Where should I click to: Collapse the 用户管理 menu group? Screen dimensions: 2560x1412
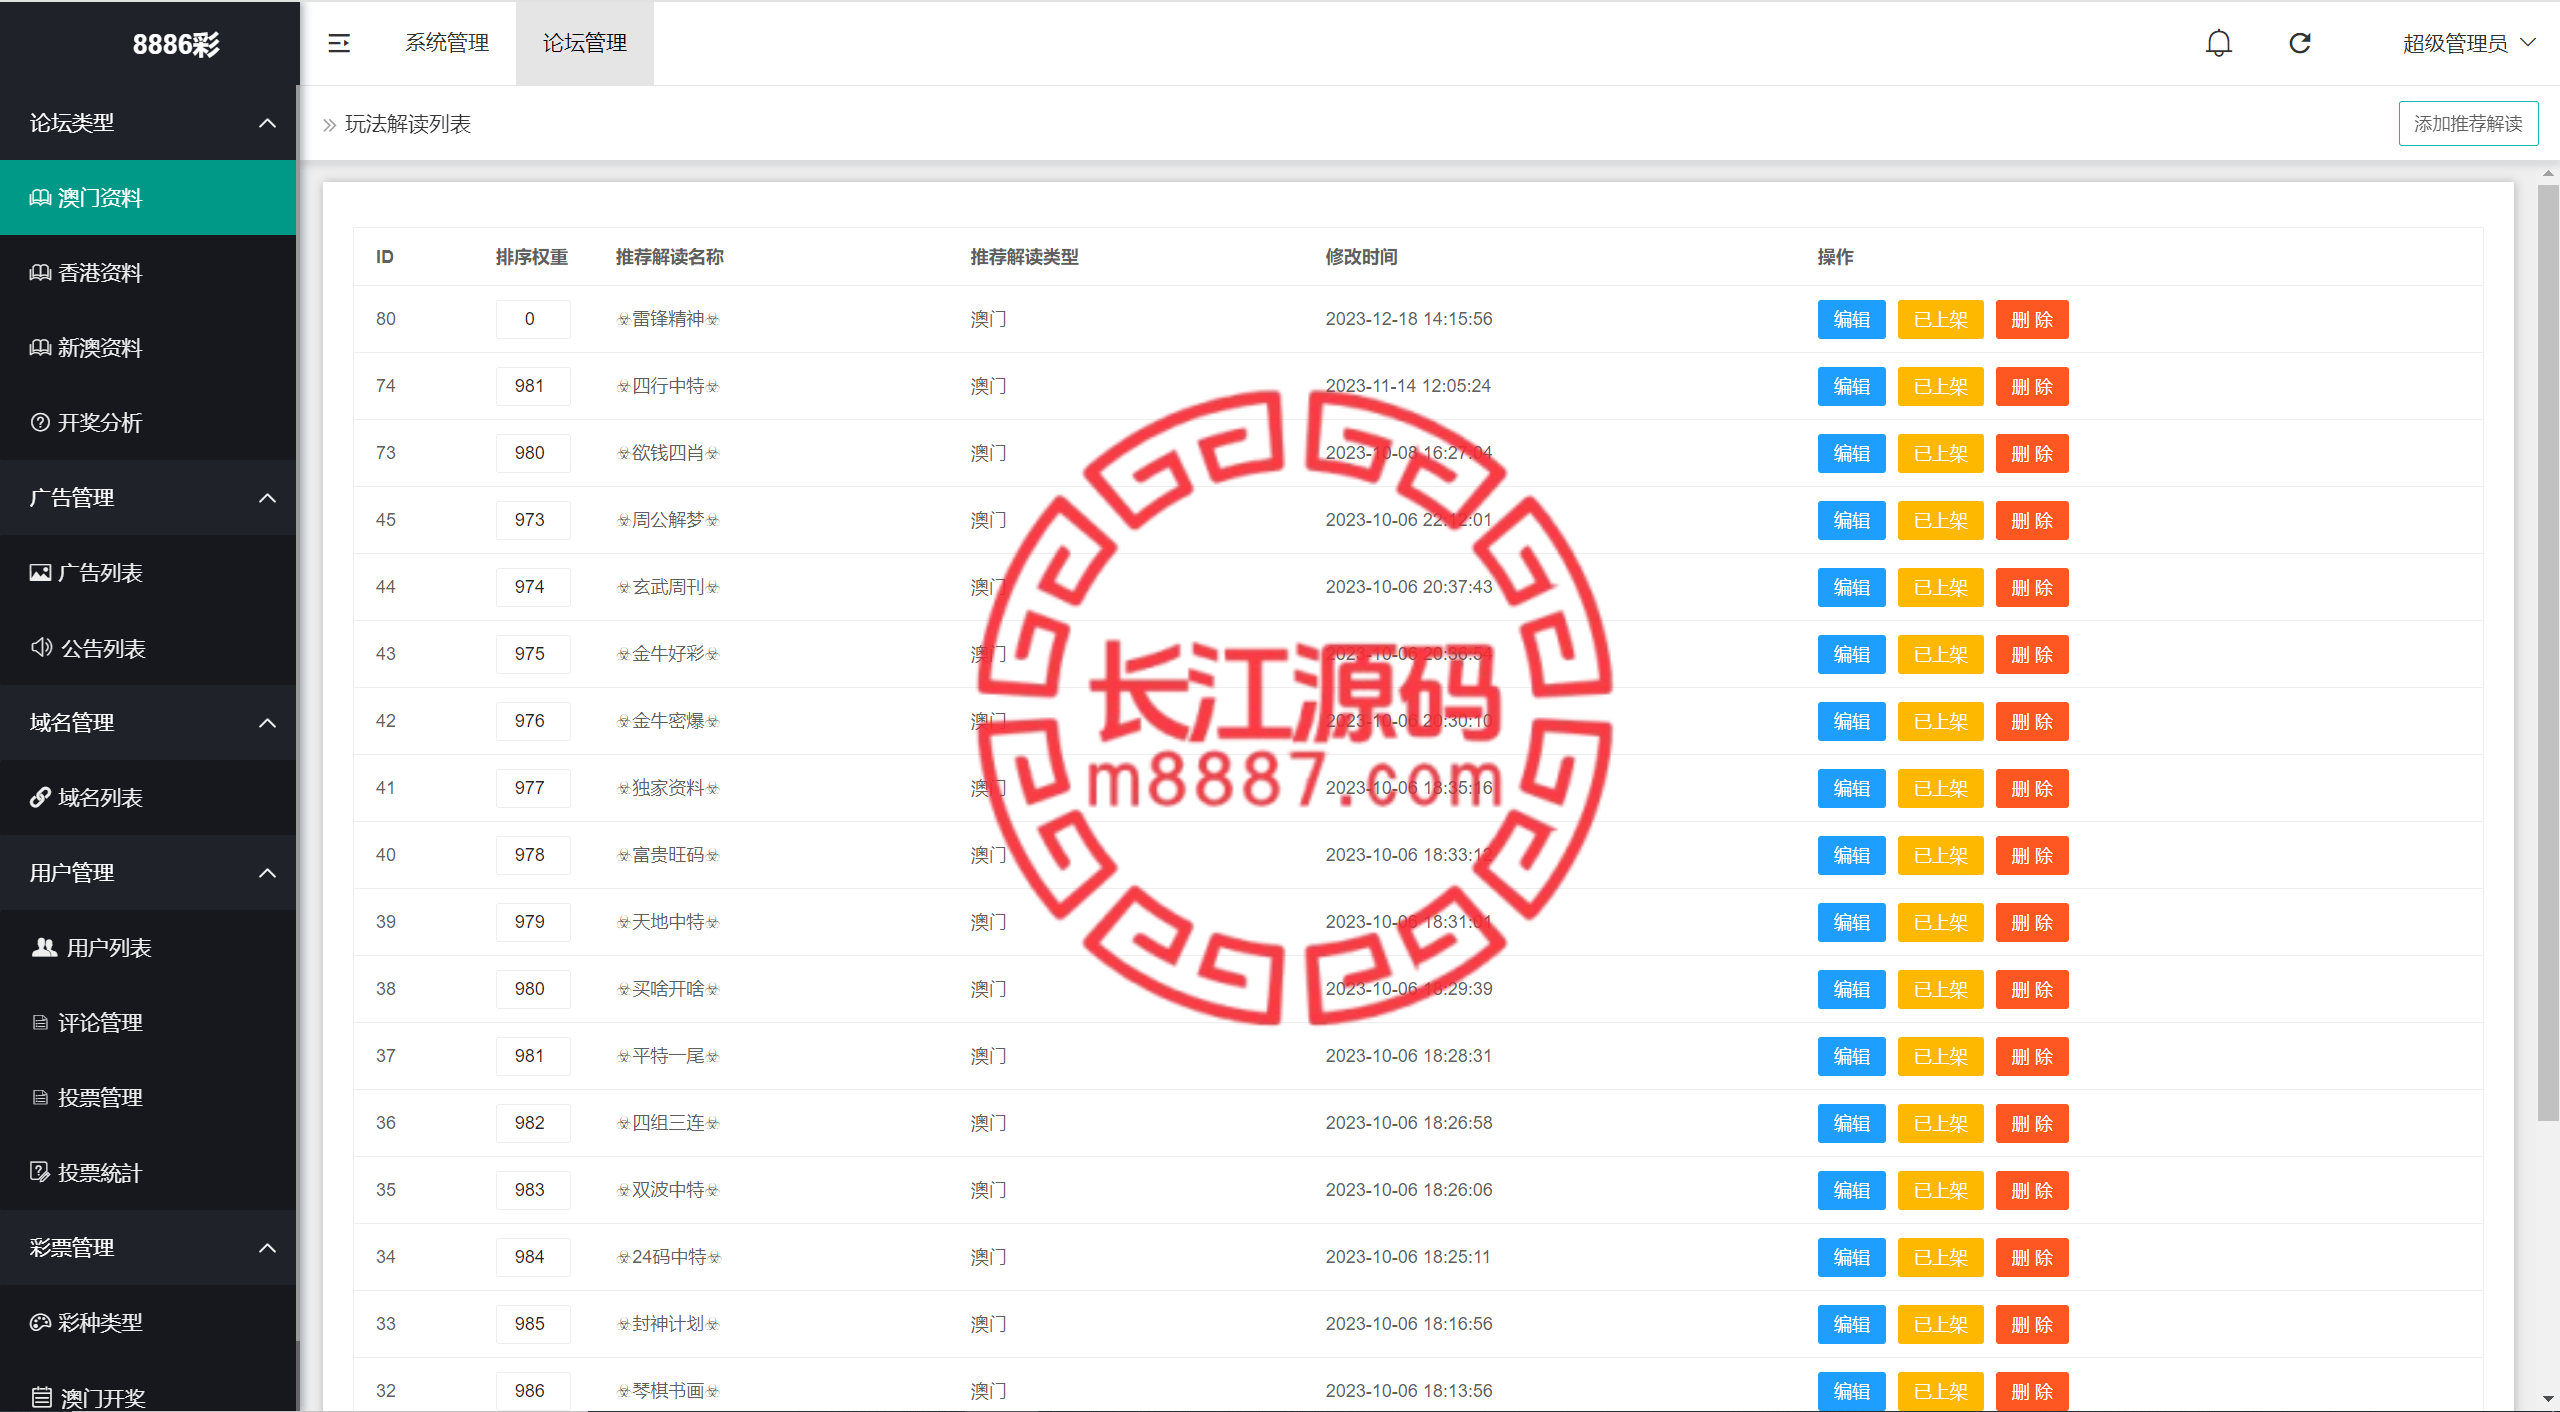click(148, 872)
